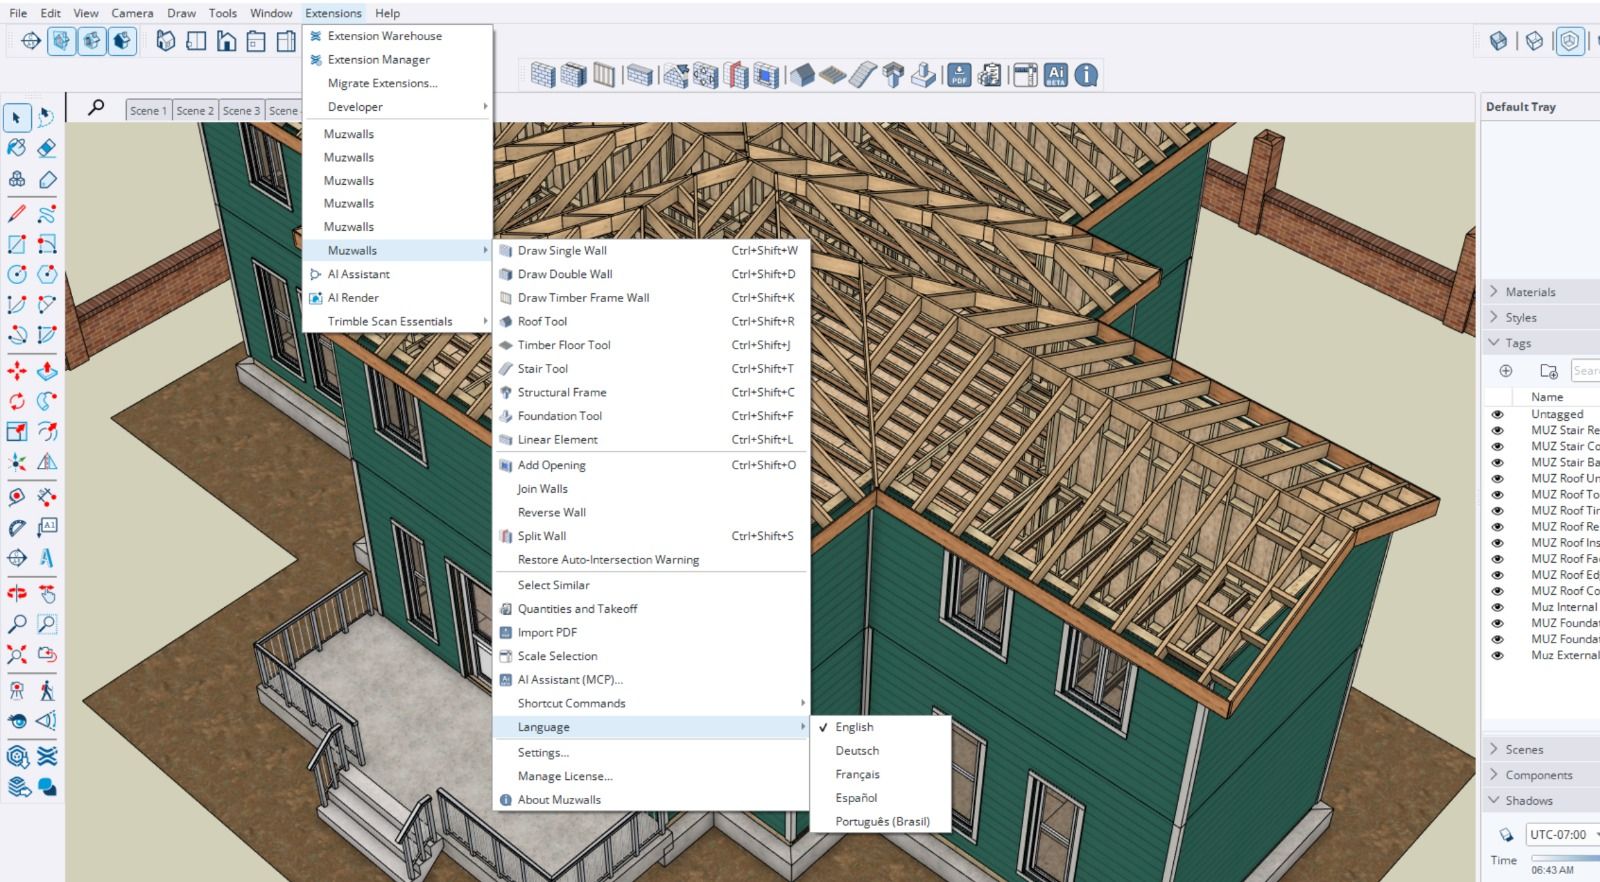
Task: Toggle eye for MUZ Stair Ba tag
Action: (x=1497, y=462)
